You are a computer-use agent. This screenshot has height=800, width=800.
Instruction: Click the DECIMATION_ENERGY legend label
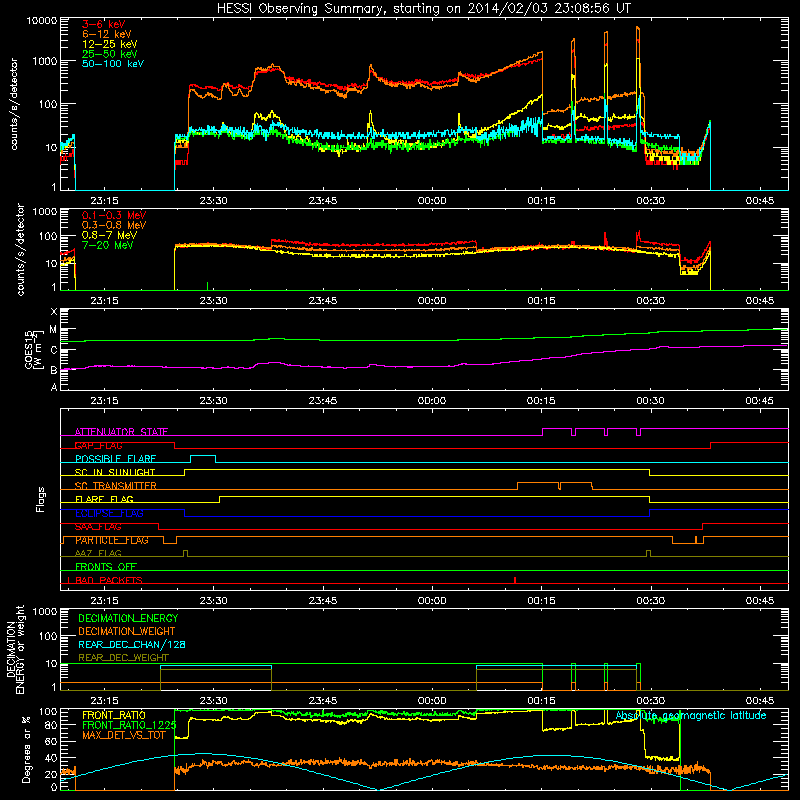tap(128, 618)
